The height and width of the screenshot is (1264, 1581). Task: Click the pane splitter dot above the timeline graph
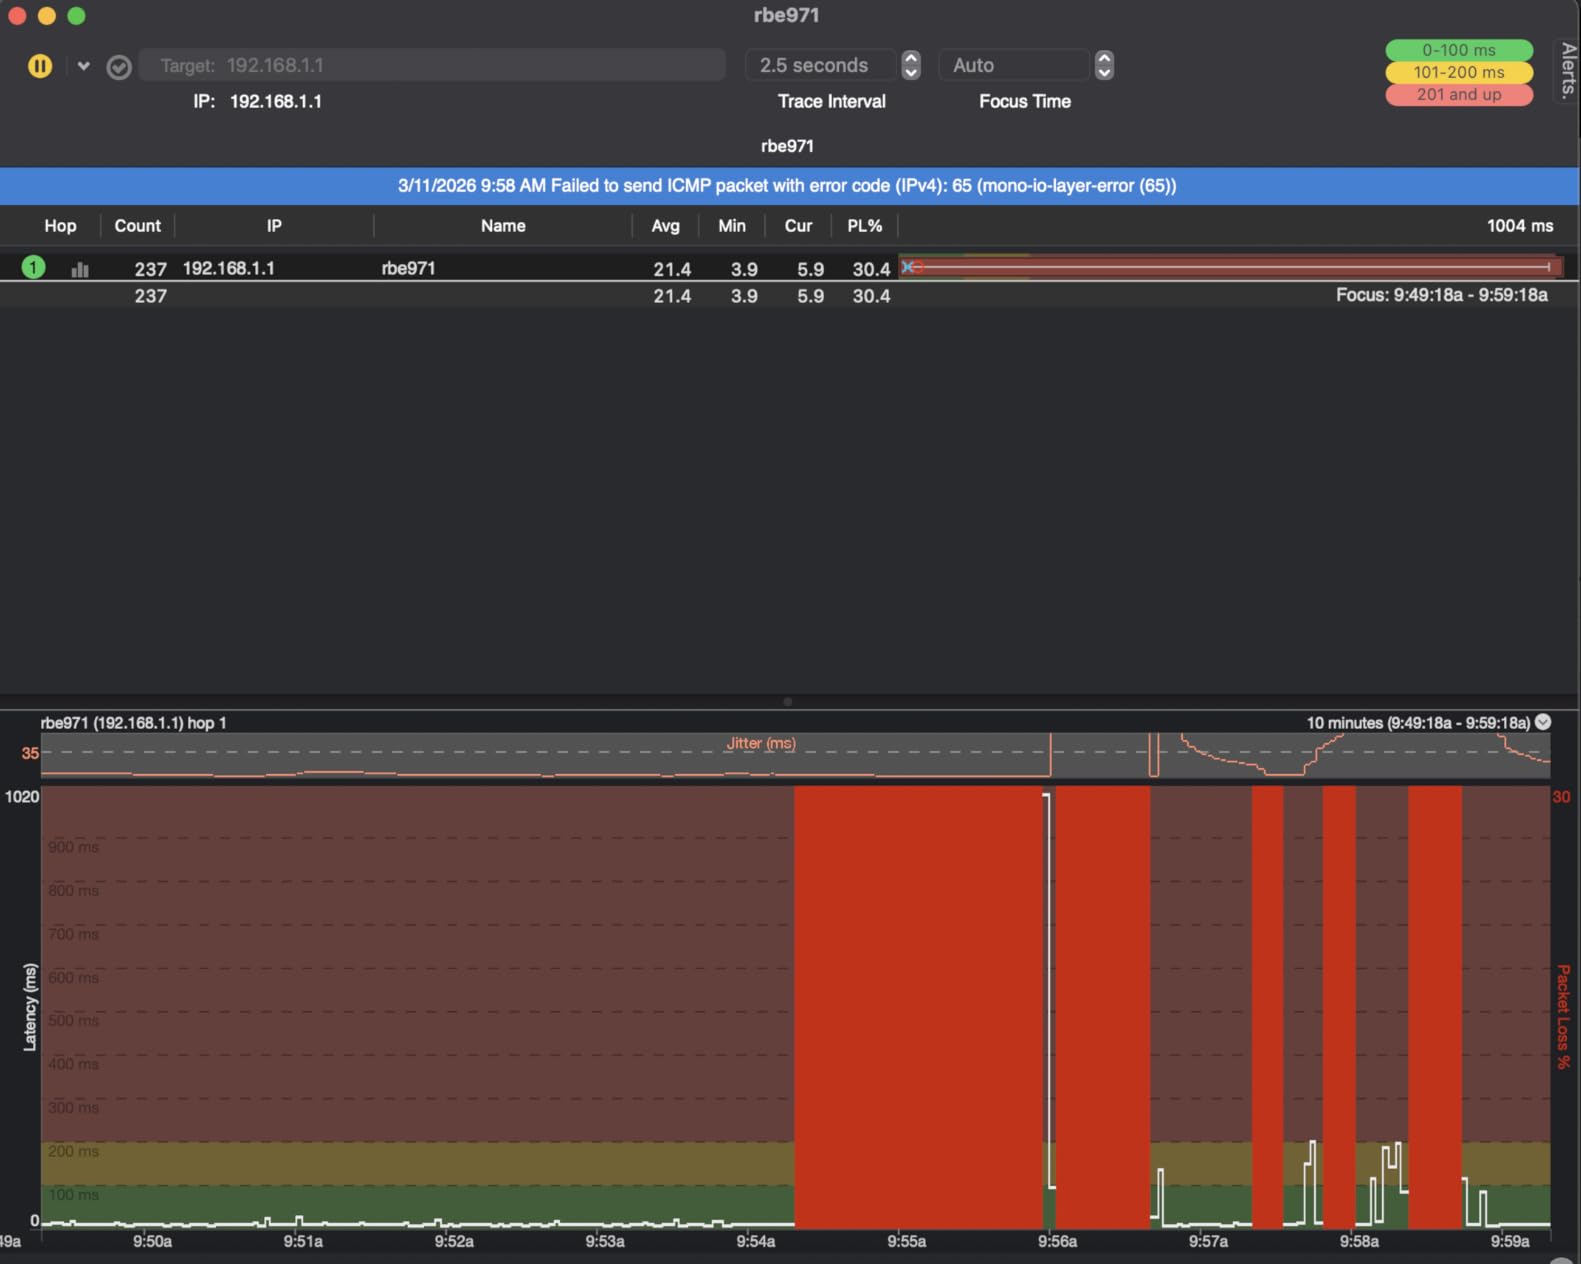[x=788, y=702]
